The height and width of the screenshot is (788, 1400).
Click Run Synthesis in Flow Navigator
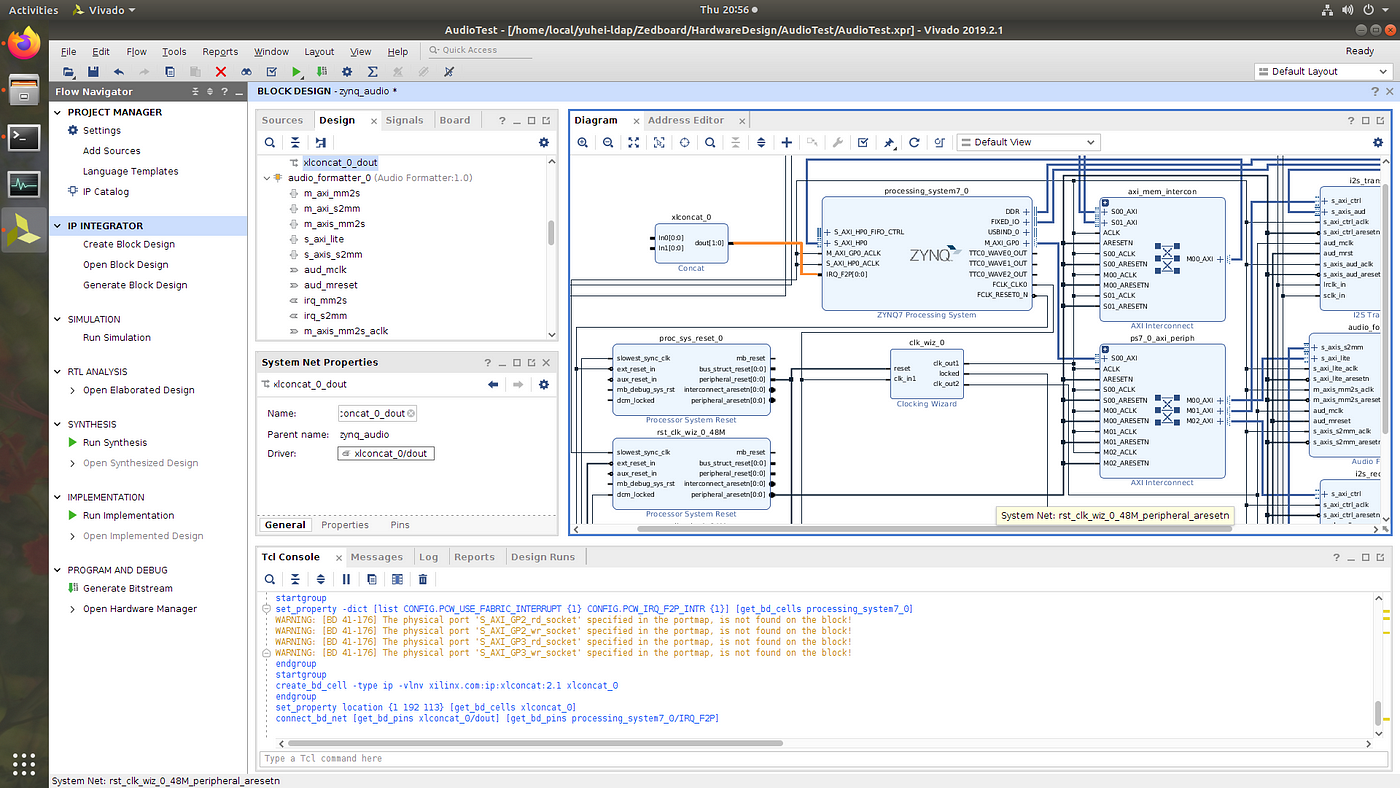coord(115,443)
